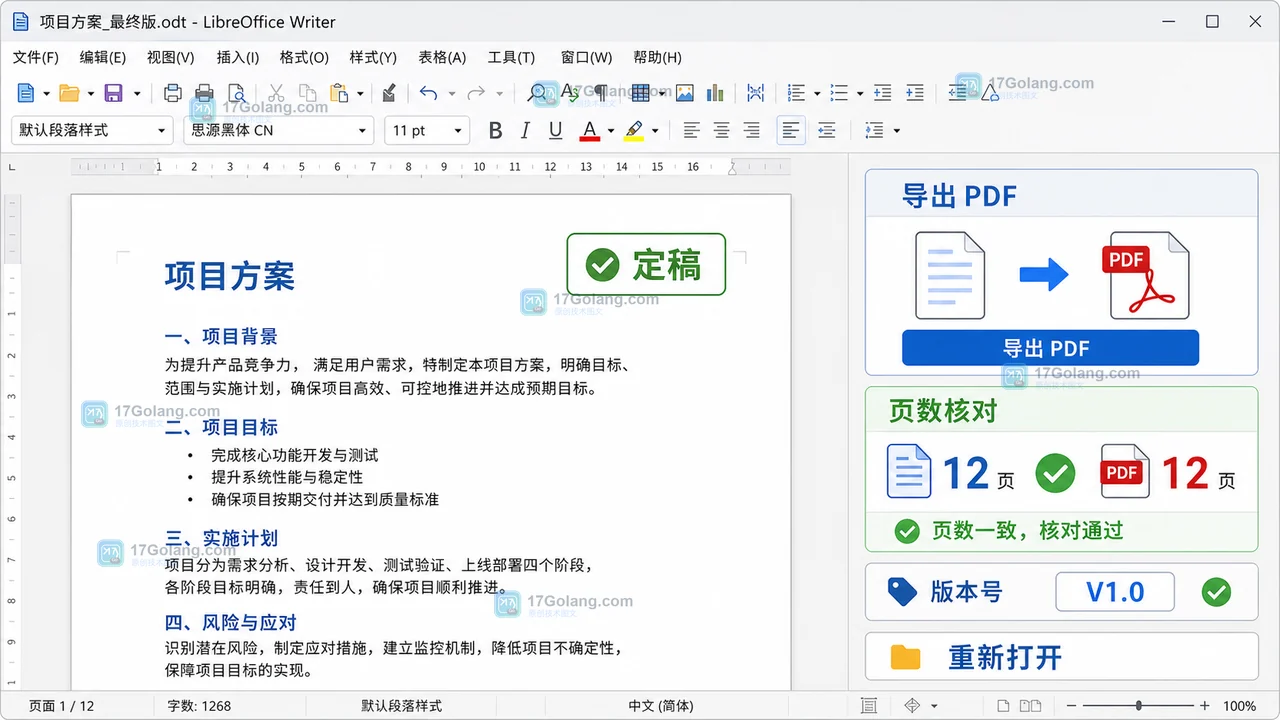The height and width of the screenshot is (720, 1280).
Task: Open the 工具(T) menu
Action: 511,57
